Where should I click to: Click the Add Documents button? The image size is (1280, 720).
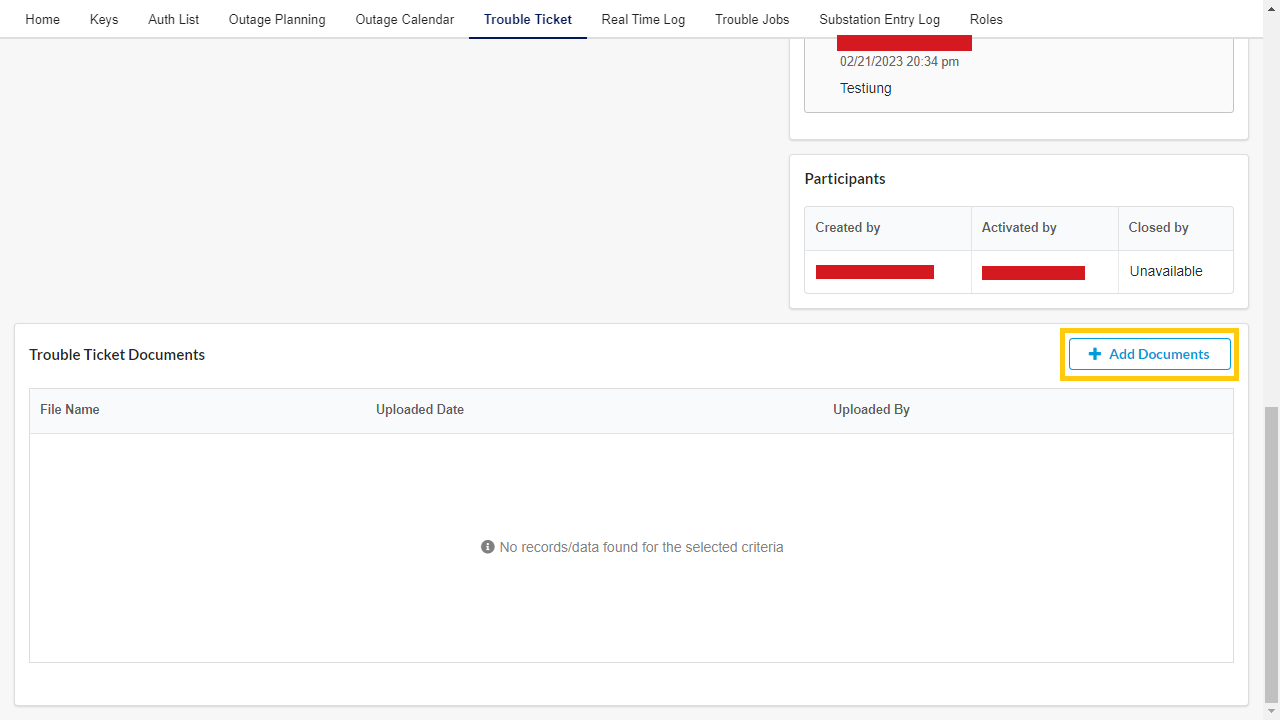tap(1149, 354)
